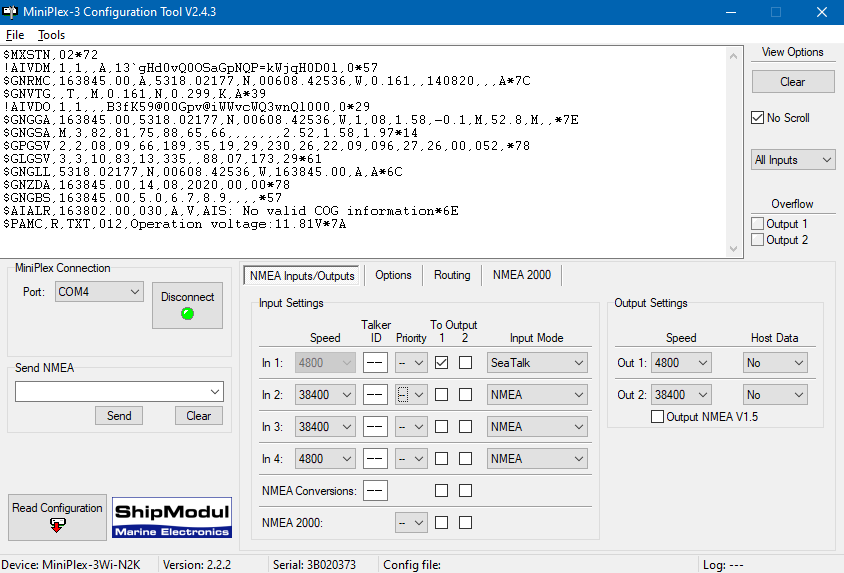
Task: Enable NMEA 2000 To Output 1
Action: 441,522
